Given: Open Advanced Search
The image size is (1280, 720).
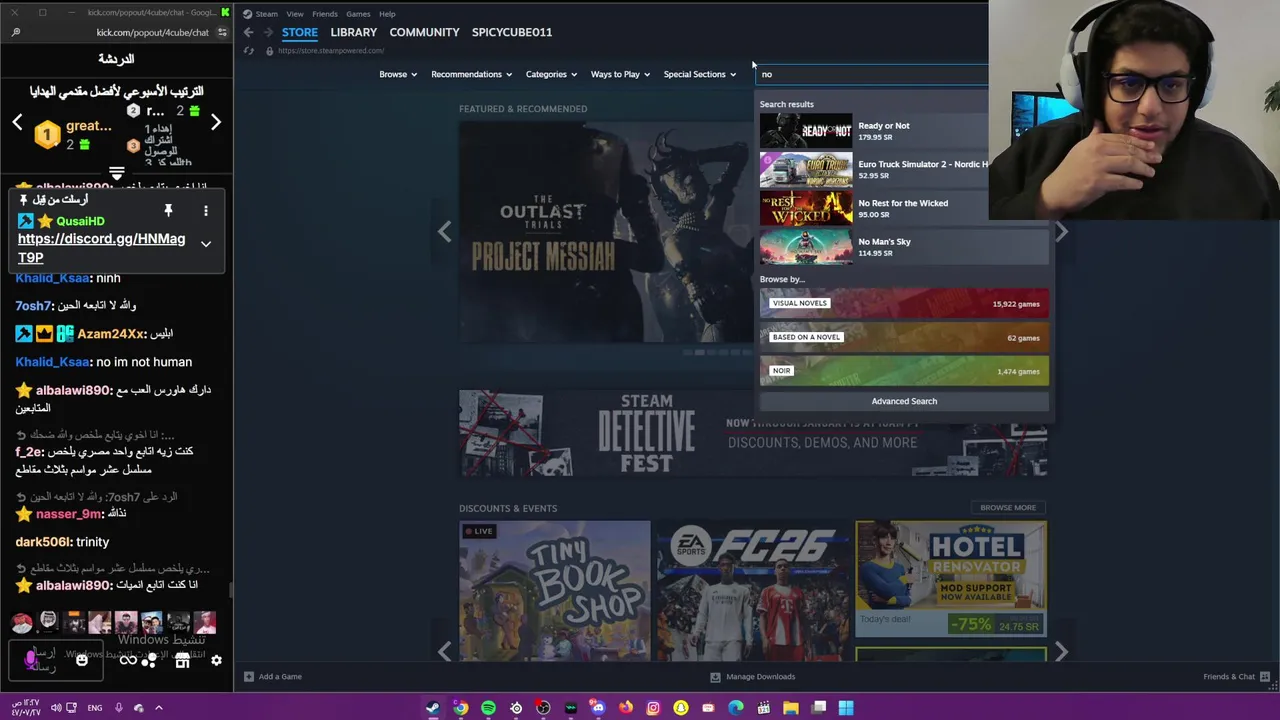Looking at the screenshot, I should coord(904,401).
